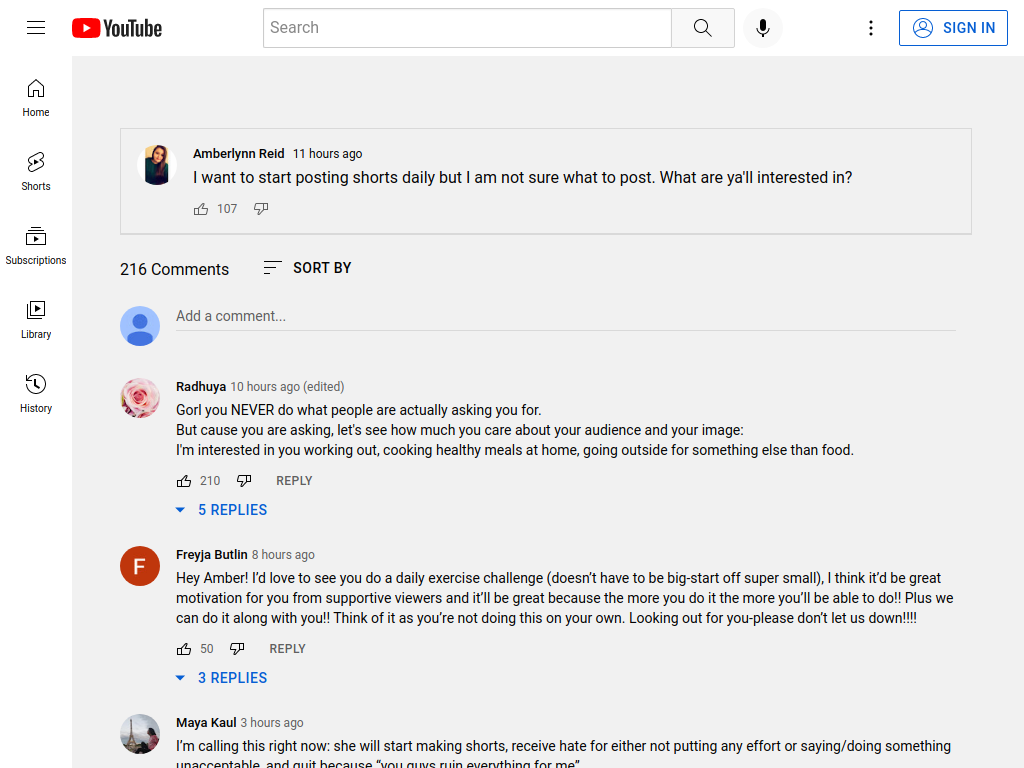Open Subscriptions in the sidebar
Screen dimensions: 1024x768
(36, 246)
